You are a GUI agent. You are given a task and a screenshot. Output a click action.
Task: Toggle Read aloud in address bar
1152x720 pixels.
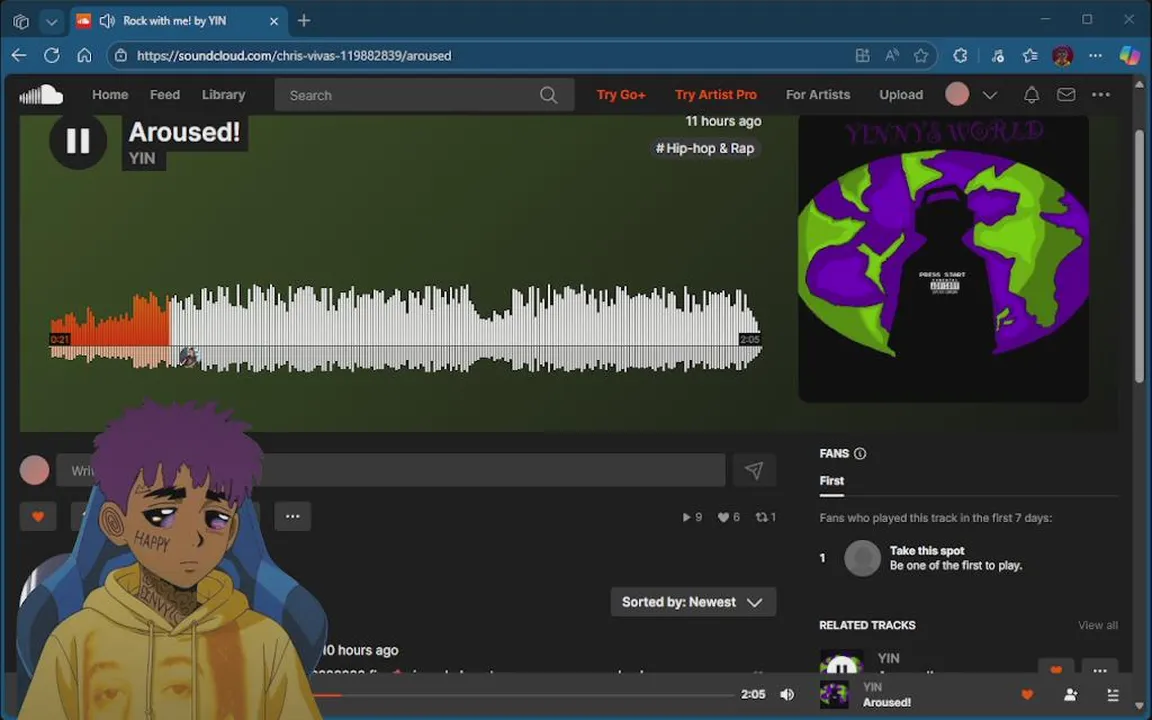point(892,55)
